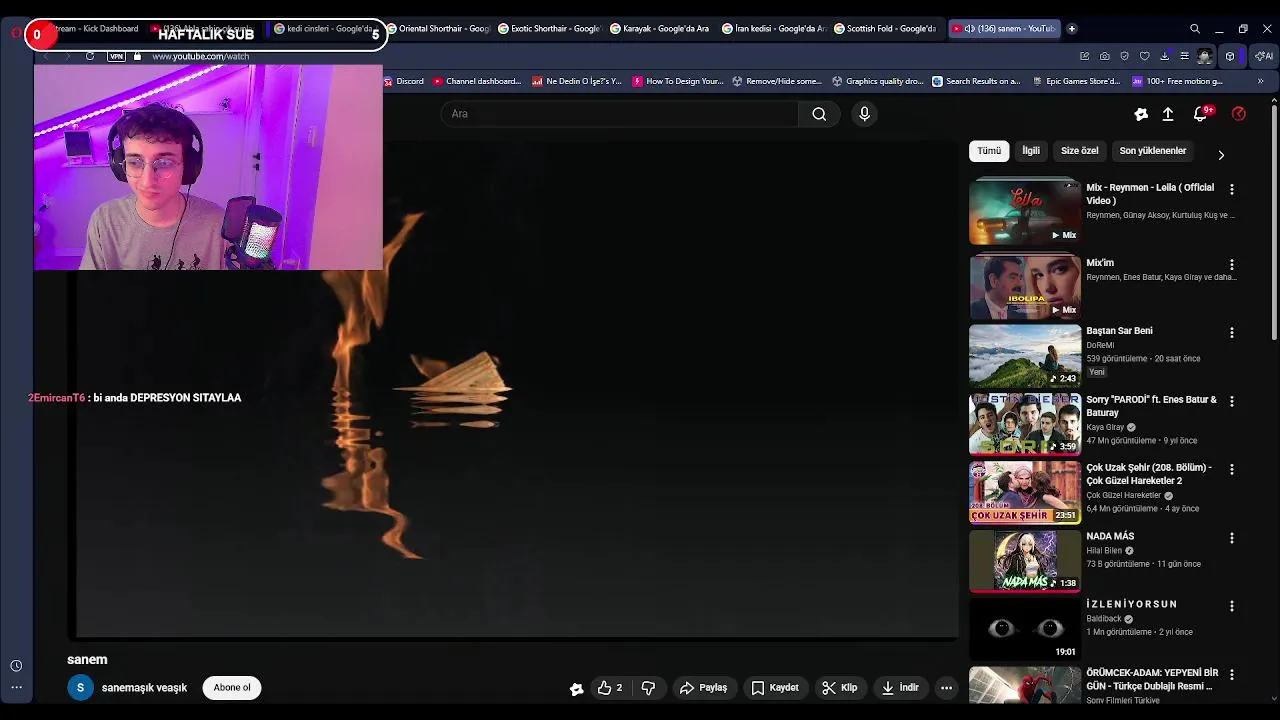Switch to Karayak browser tab
This screenshot has height=720, width=1280.
coord(662,29)
